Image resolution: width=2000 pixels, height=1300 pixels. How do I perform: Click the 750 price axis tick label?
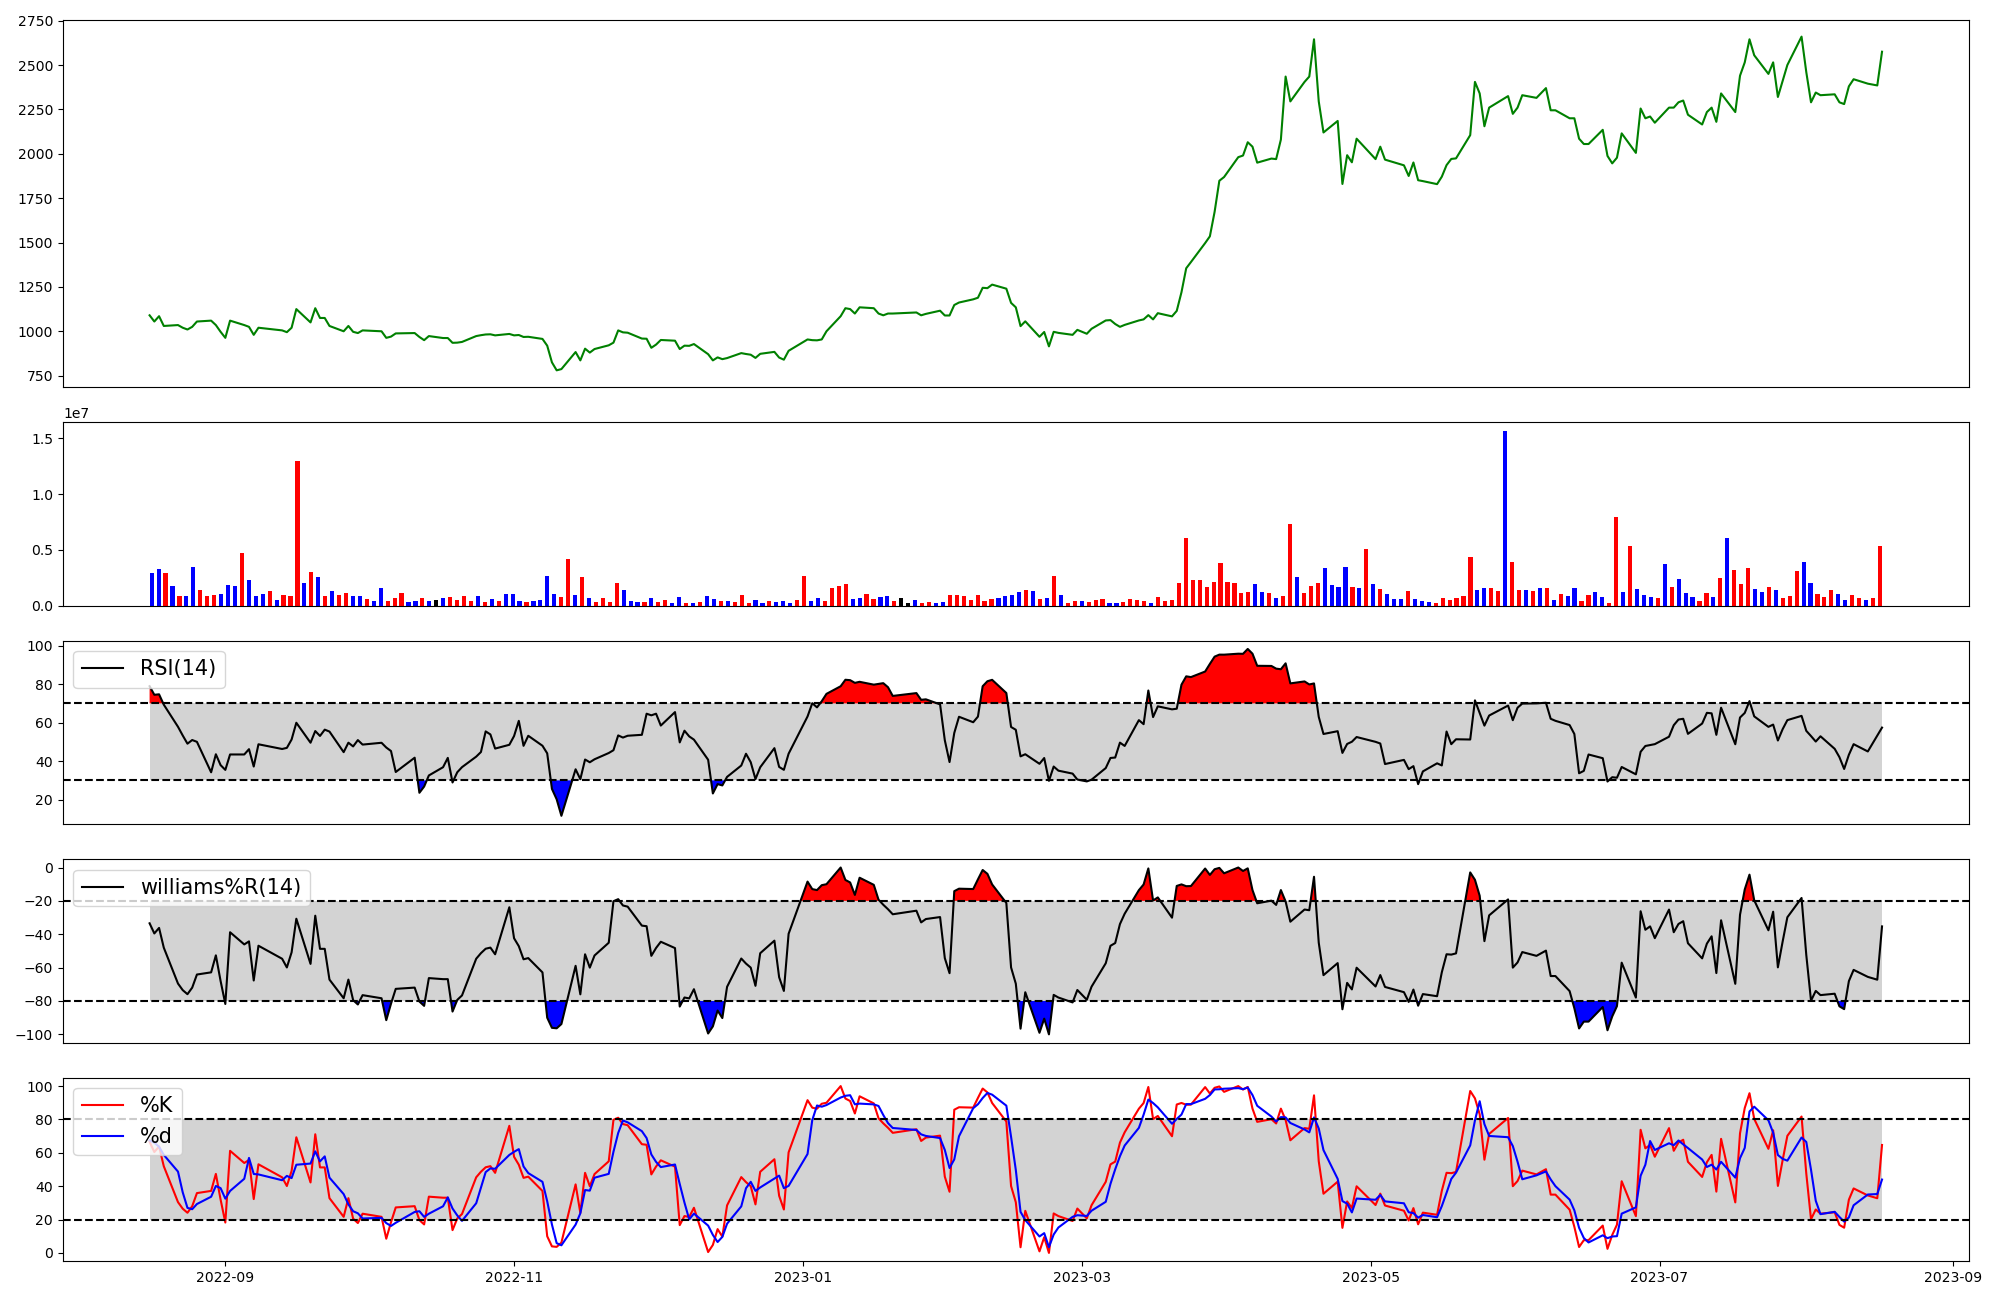[x=39, y=377]
